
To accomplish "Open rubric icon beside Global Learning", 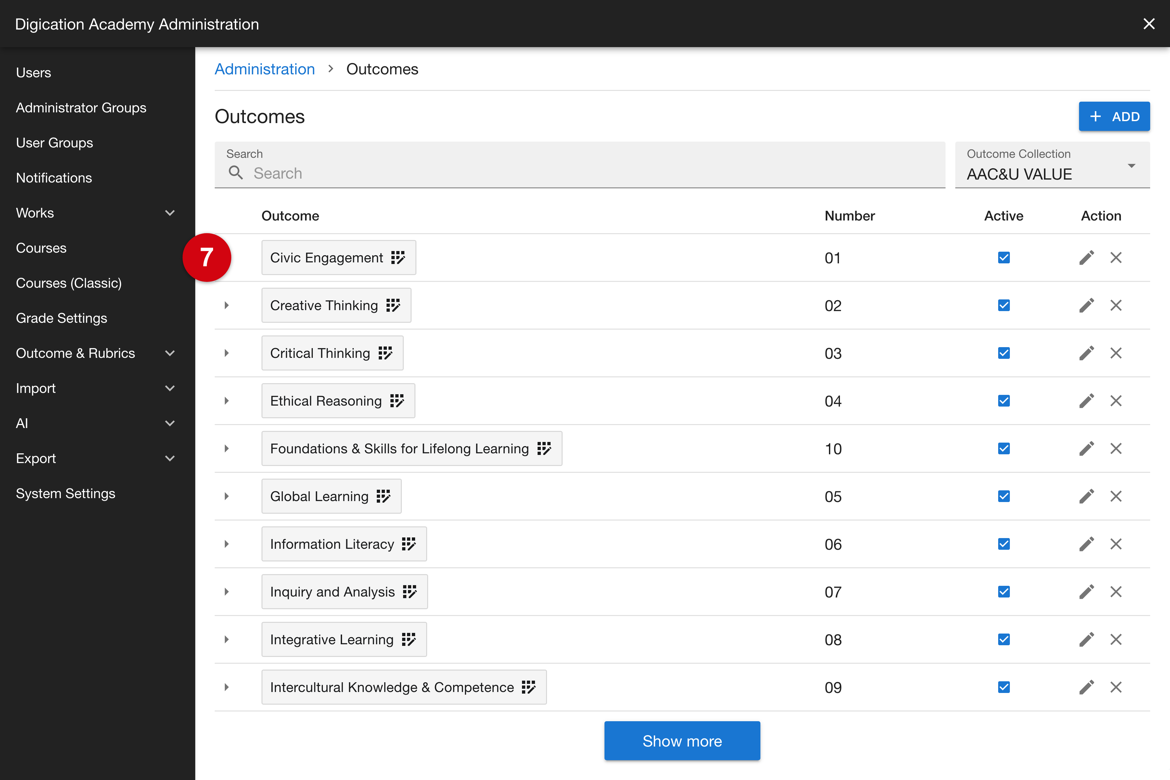I will (384, 496).
